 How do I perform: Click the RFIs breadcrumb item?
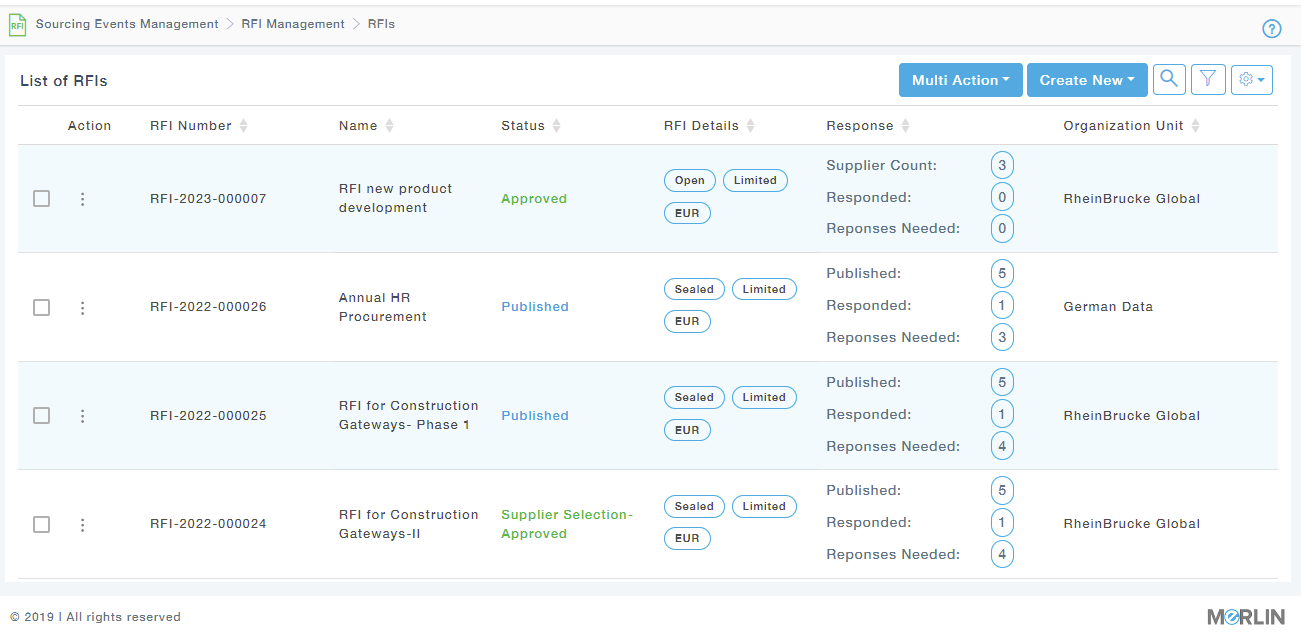[x=381, y=24]
